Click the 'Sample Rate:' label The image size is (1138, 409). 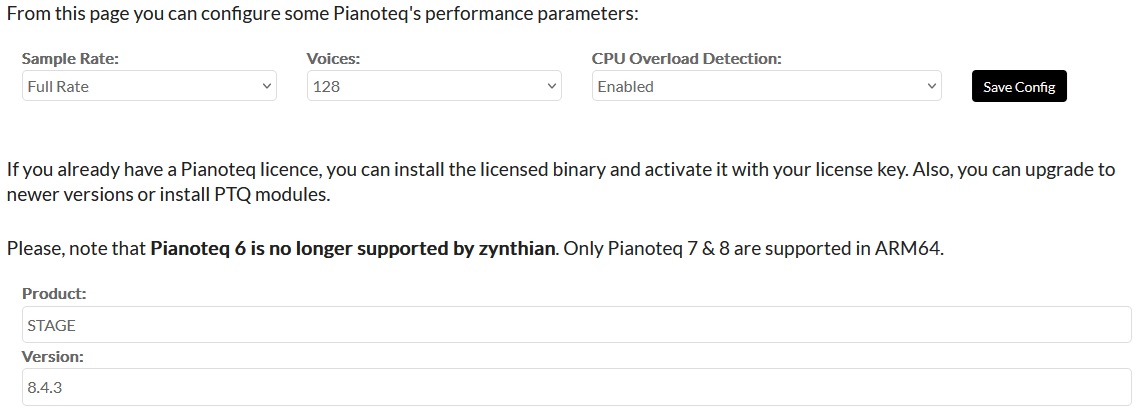tap(70, 59)
